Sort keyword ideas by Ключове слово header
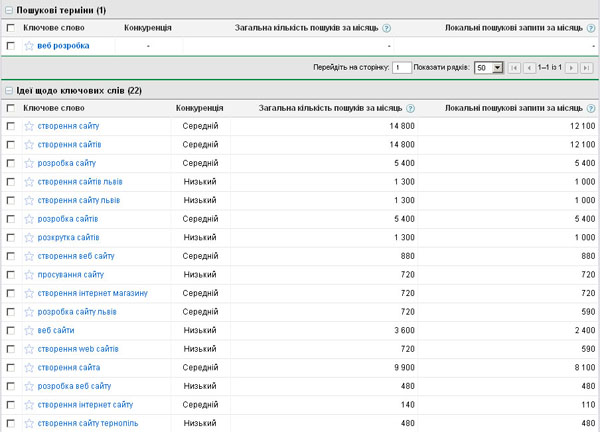Image resolution: width=600 pixels, height=432 pixels. tap(54, 108)
